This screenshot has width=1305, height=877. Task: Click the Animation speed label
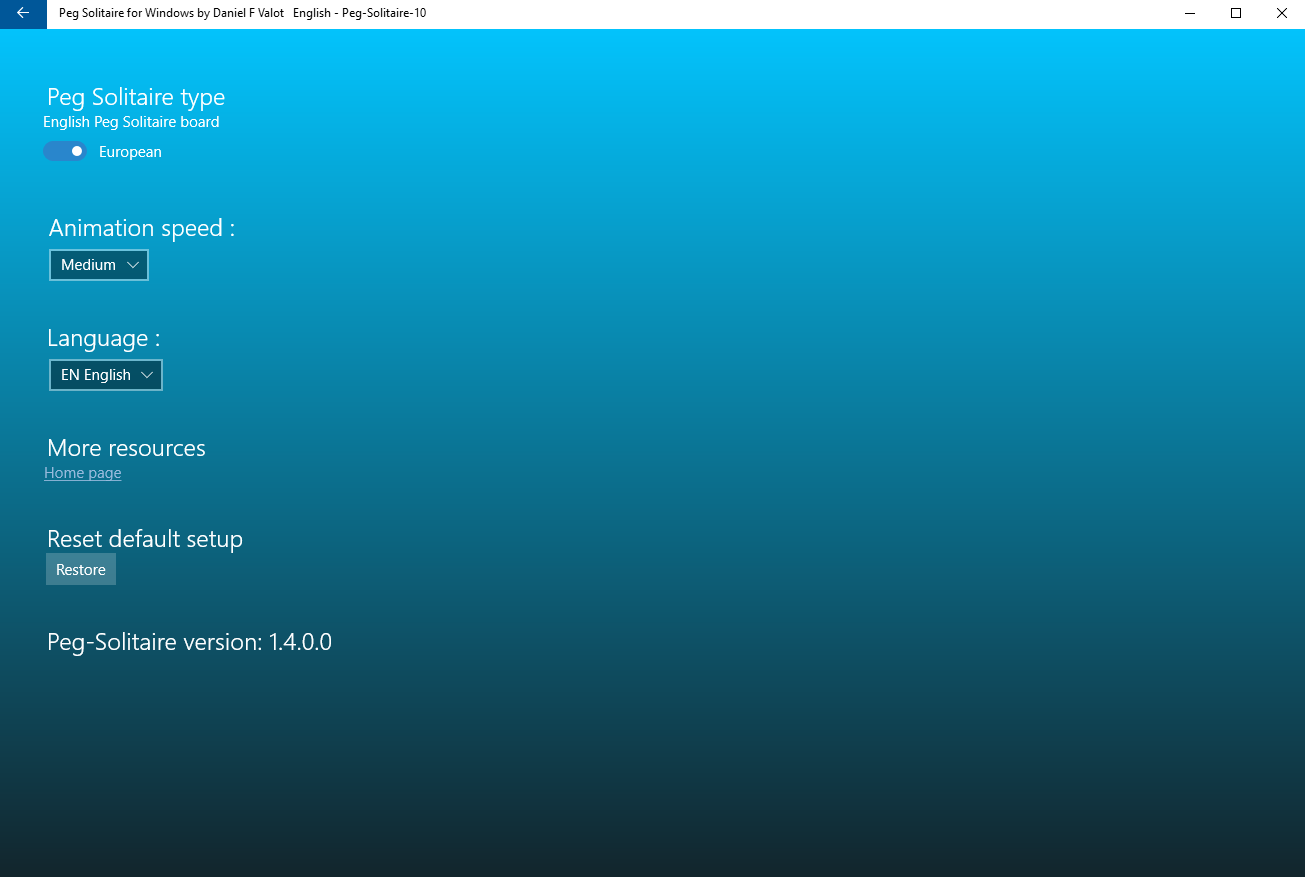click(142, 228)
